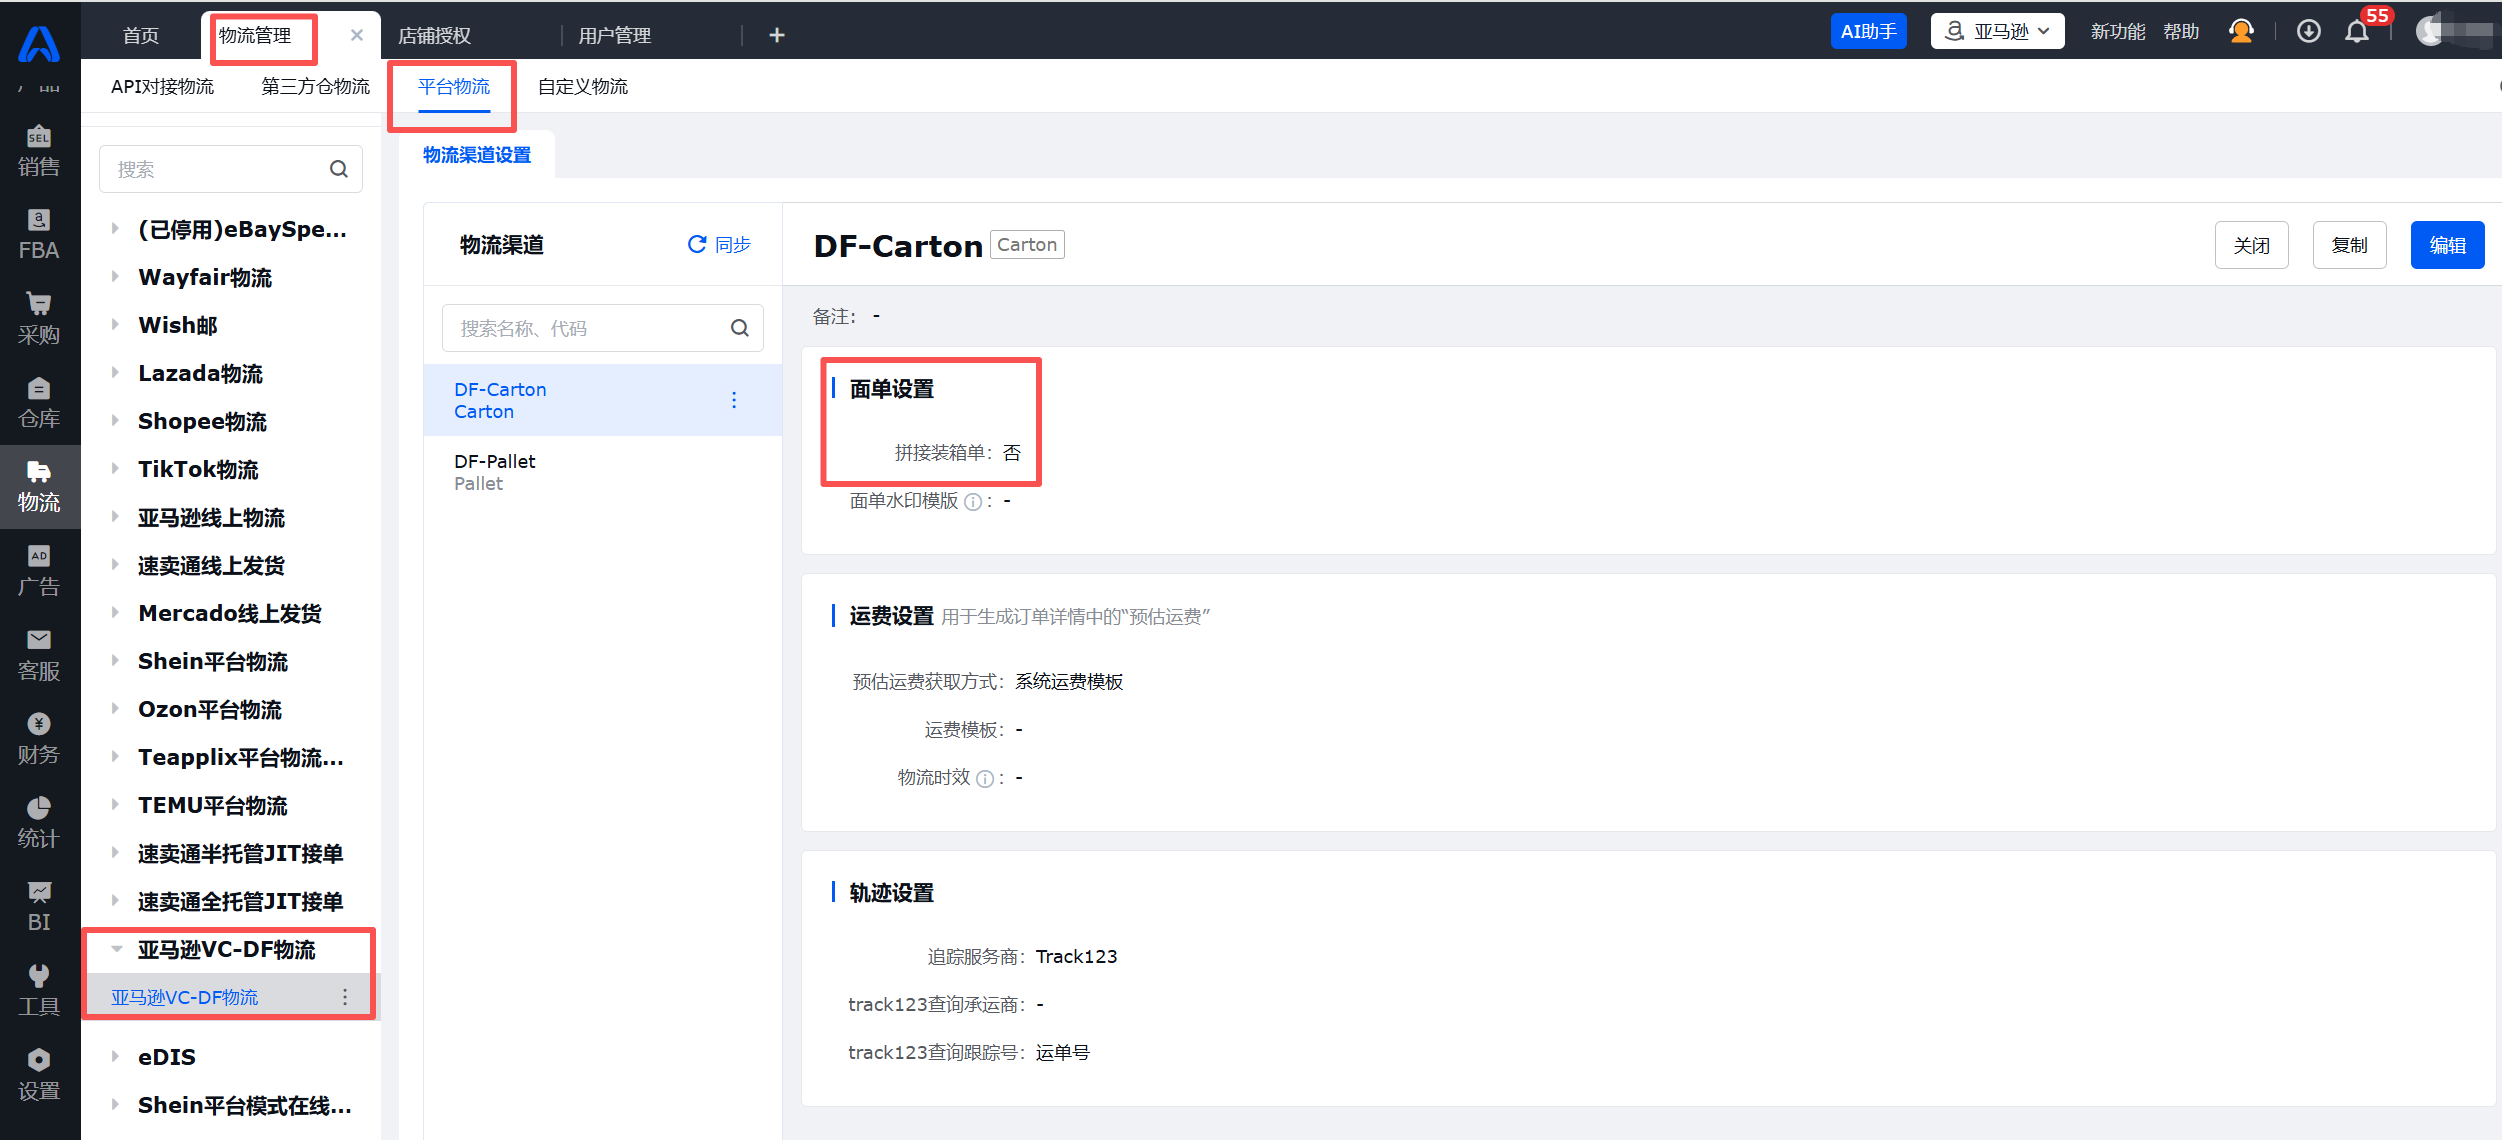2502x1140 pixels.
Task: Expand the Wayfair物流 tree node
Action: point(115,277)
